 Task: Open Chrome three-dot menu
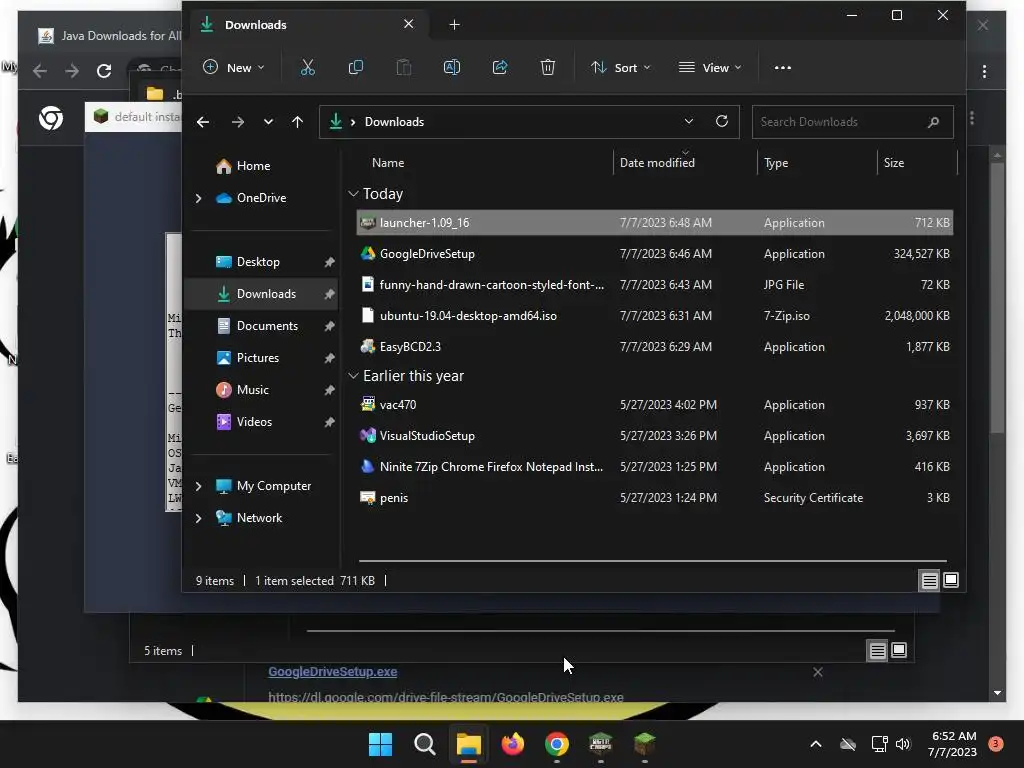pyautogui.click(x=984, y=71)
